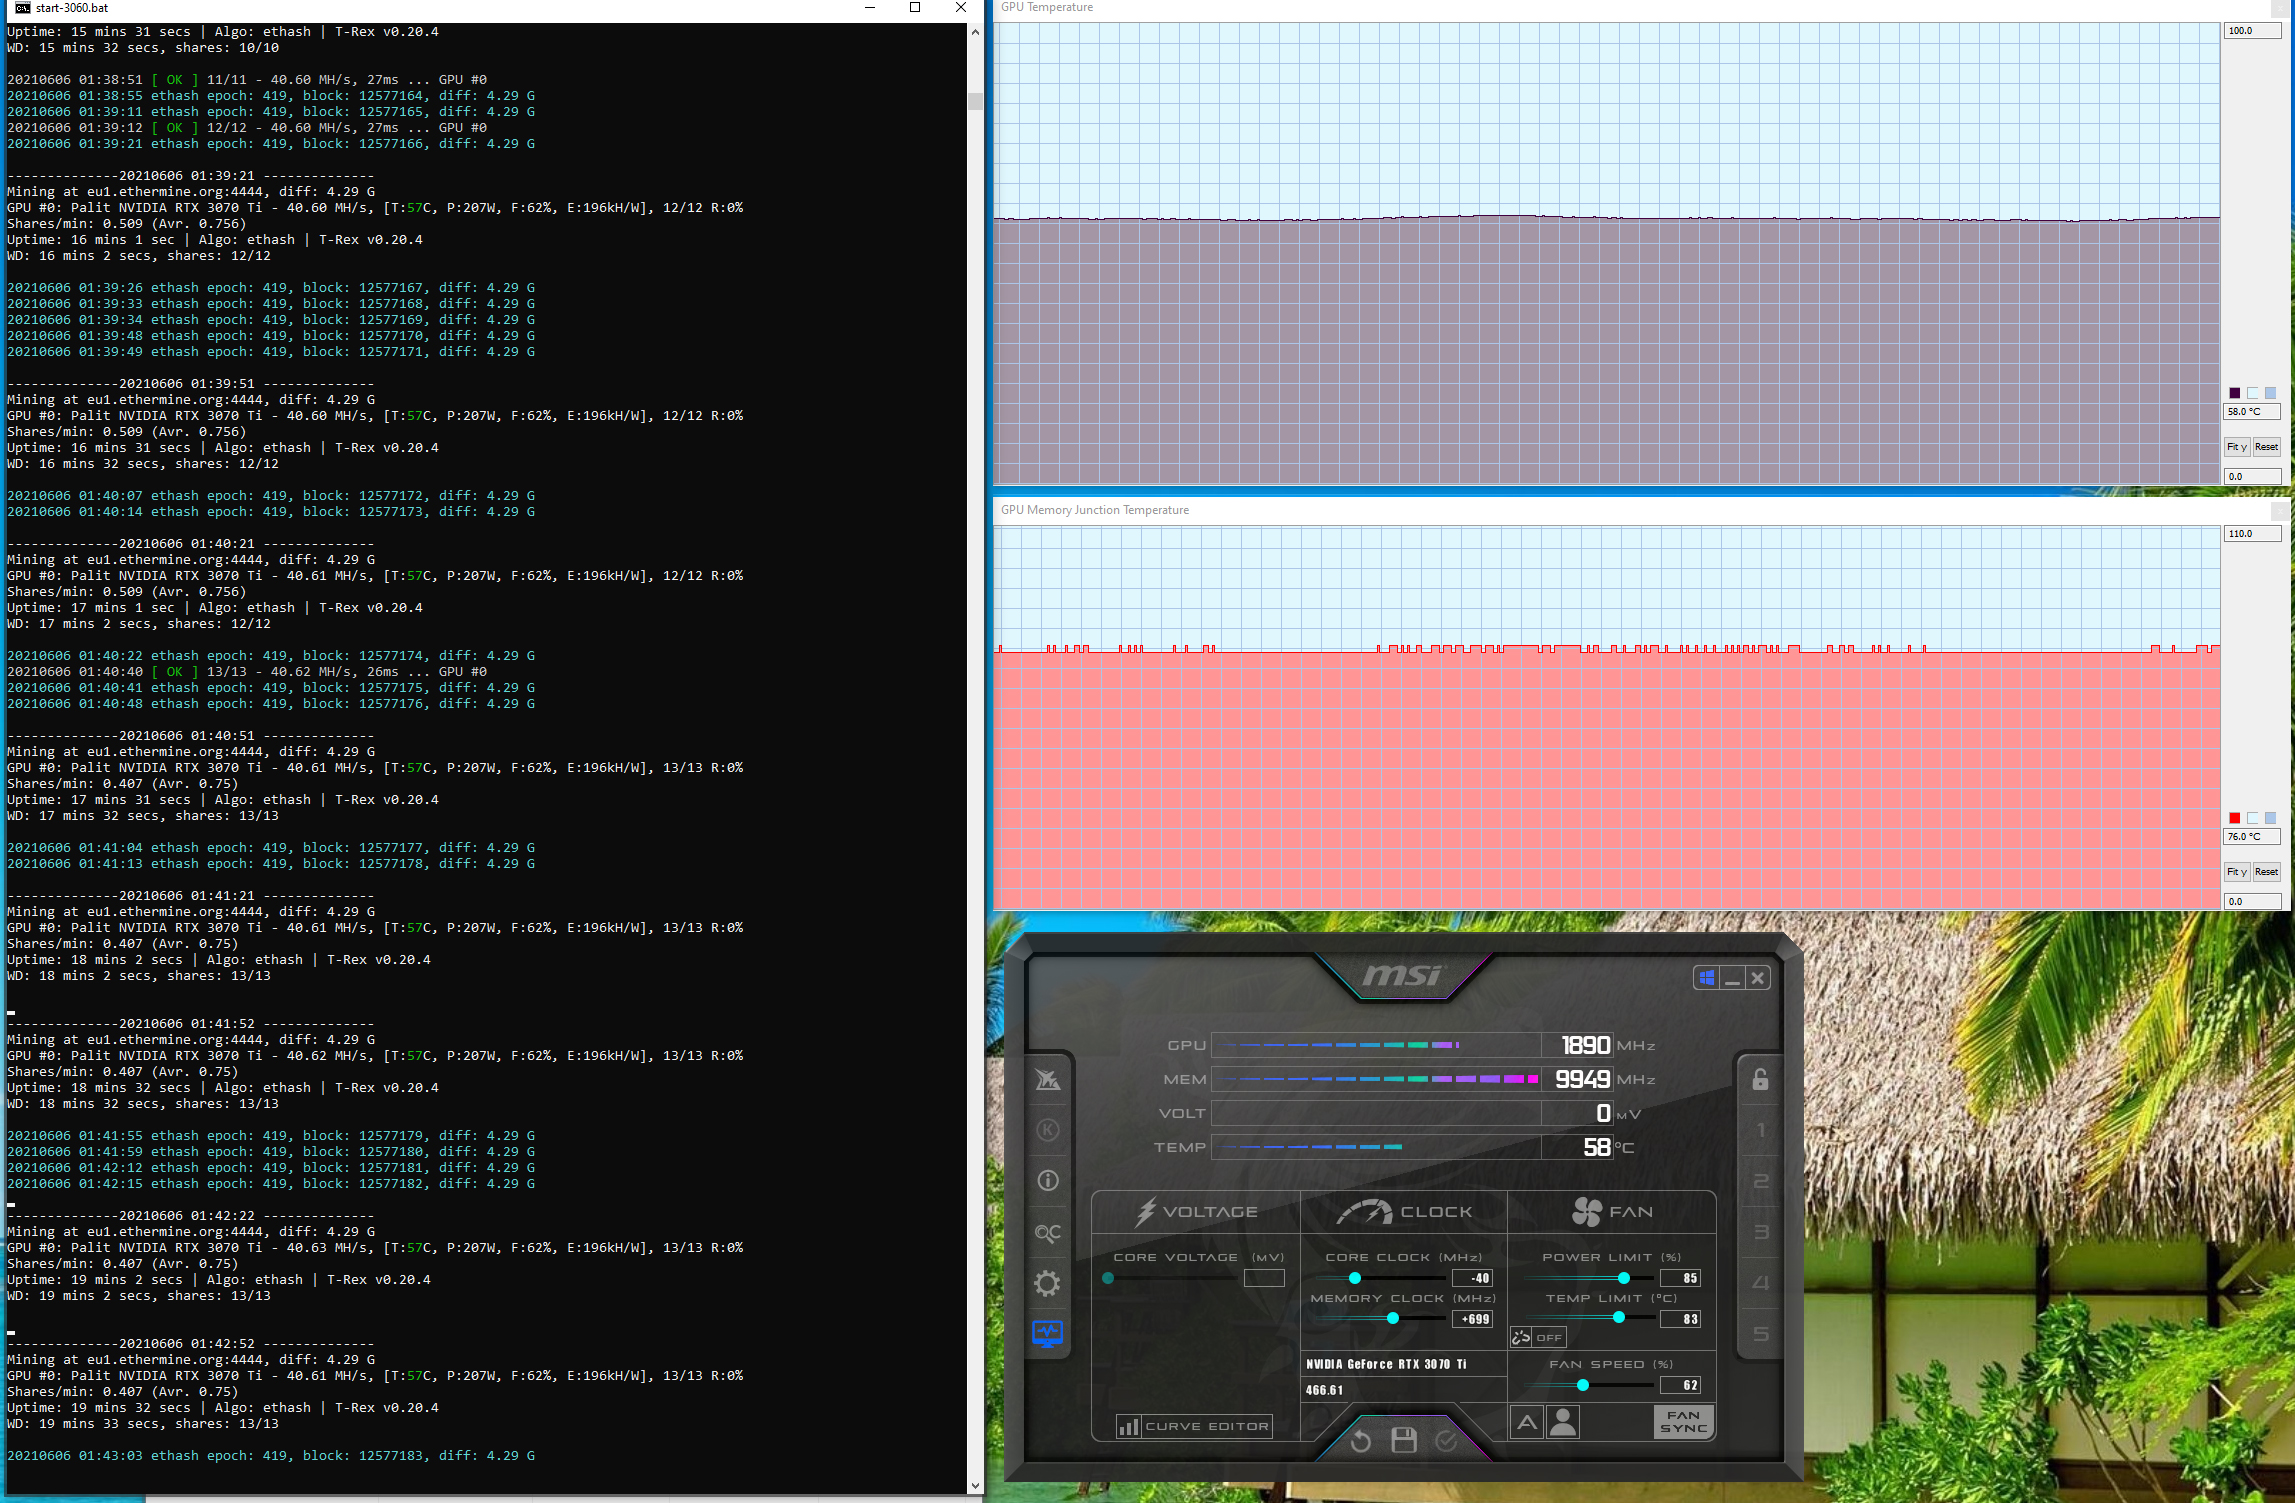Click Reset on GPU Temperature graph
2295x1503 pixels.
coord(2266,447)
